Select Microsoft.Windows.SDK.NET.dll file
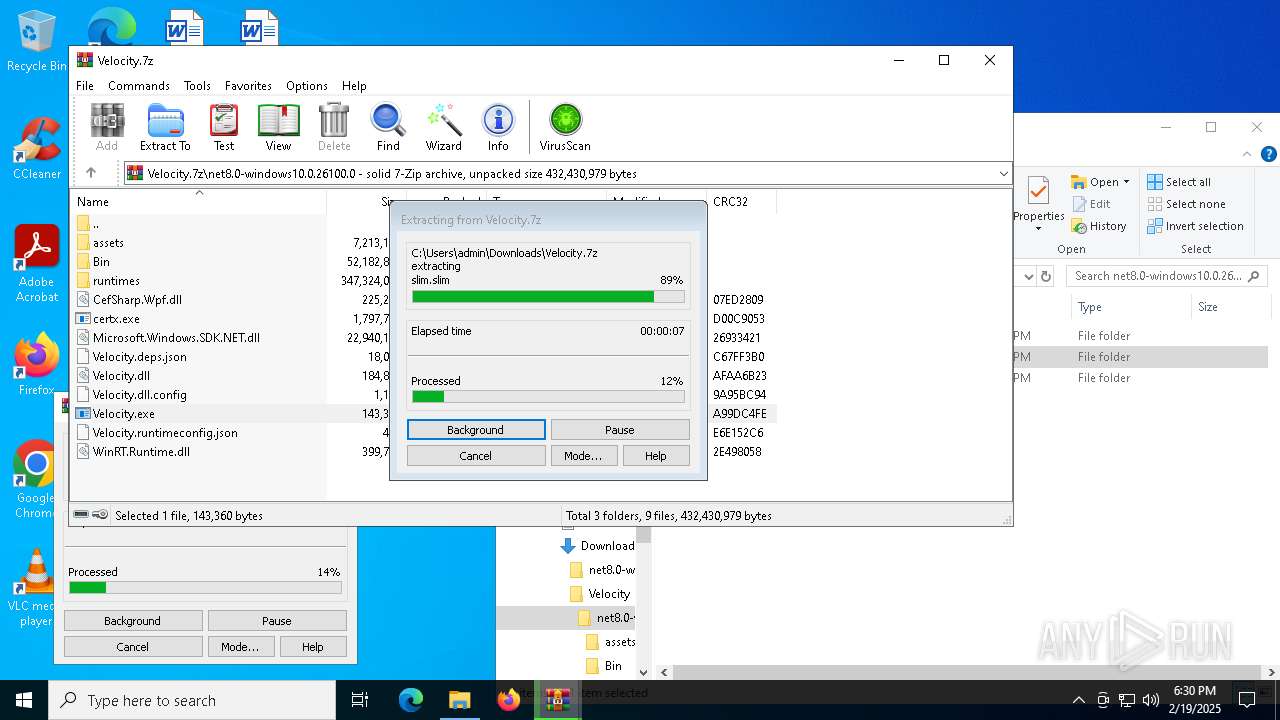This screenshot has height=720, width=1280. (176, 337)
